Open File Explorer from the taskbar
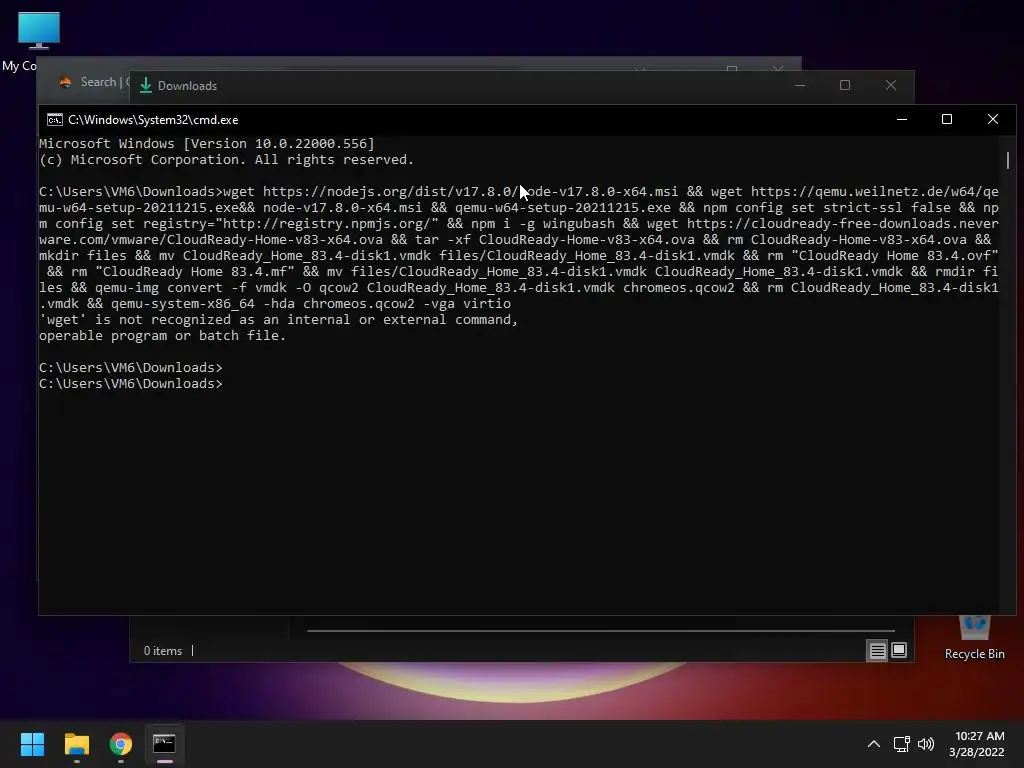Screen dimensions: 1024x768 click(x=76, y=744)
